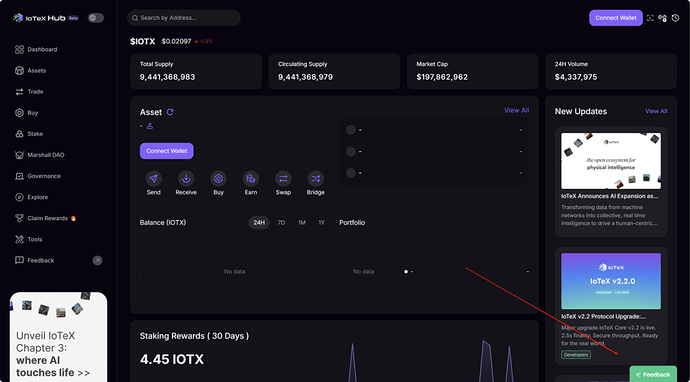Open the Bridge icon
This screenshot has height=382, width=690.
click(316, 178)
